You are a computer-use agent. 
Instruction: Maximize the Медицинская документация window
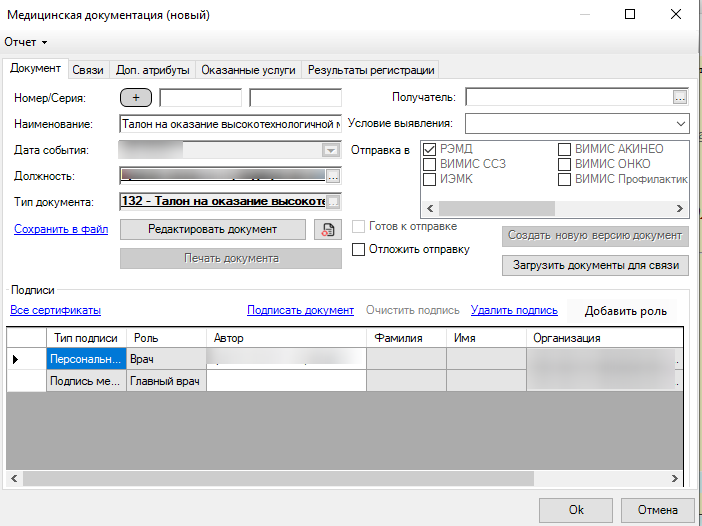tap(630, 14)
